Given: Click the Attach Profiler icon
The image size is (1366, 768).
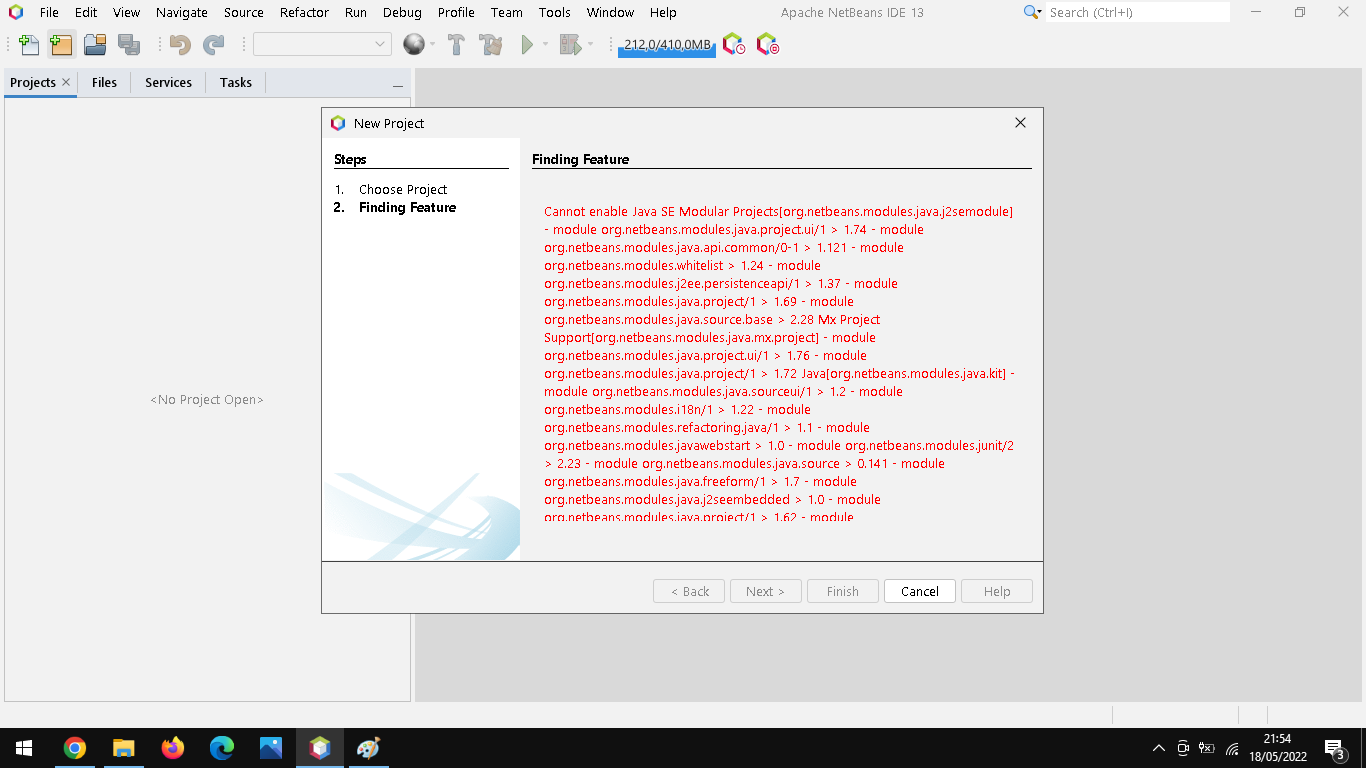Looking at the screenshot, I should [767, 44].
